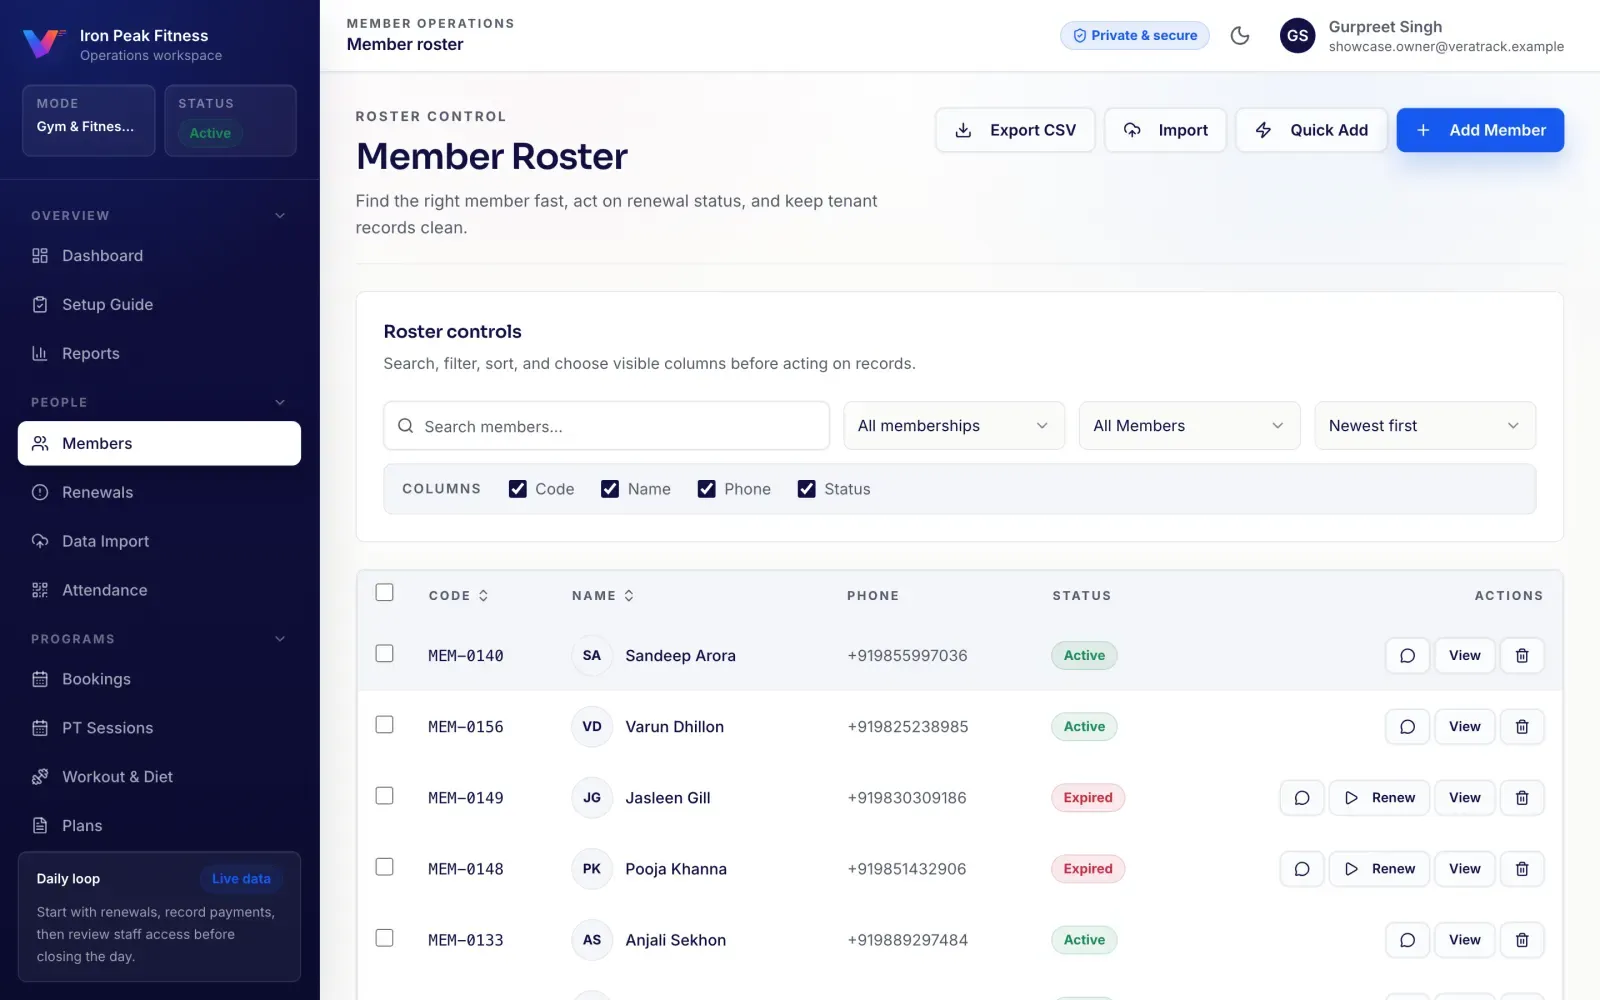The image size is (1600, 1000).
Task: Open Renewals in sidebar
Action: tap(159, 492)
